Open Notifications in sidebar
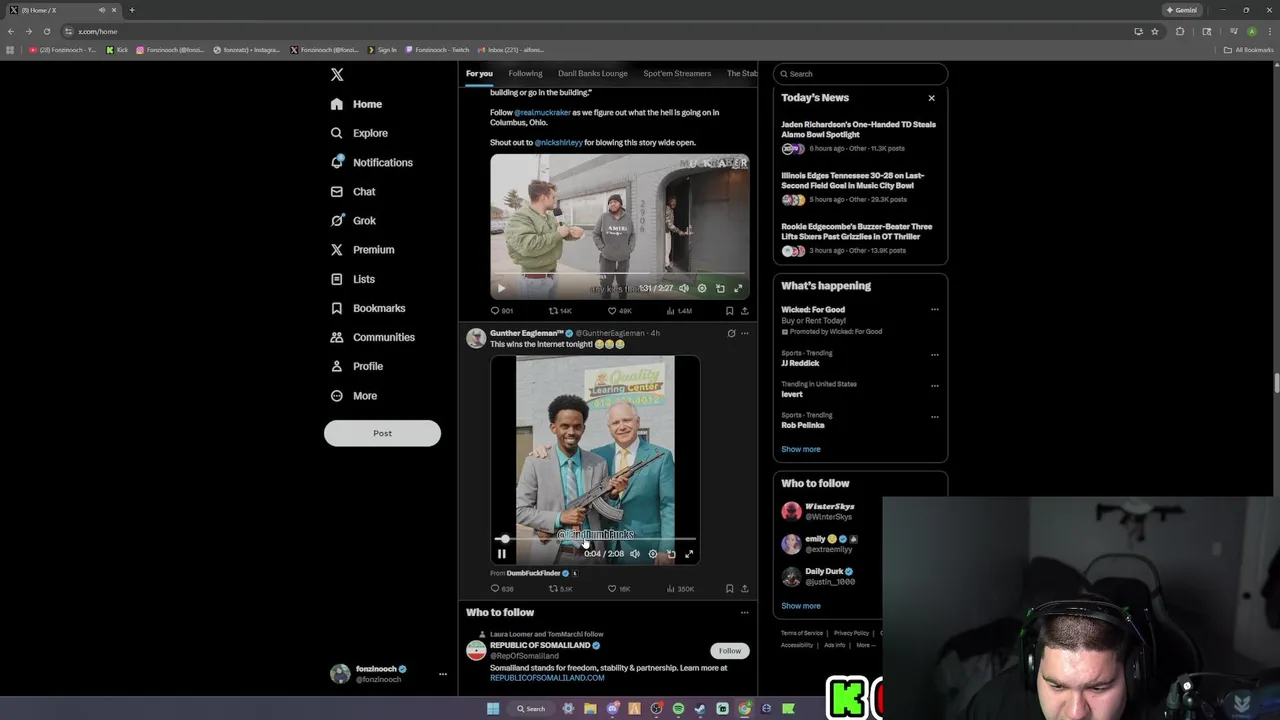 coord(371,162)
